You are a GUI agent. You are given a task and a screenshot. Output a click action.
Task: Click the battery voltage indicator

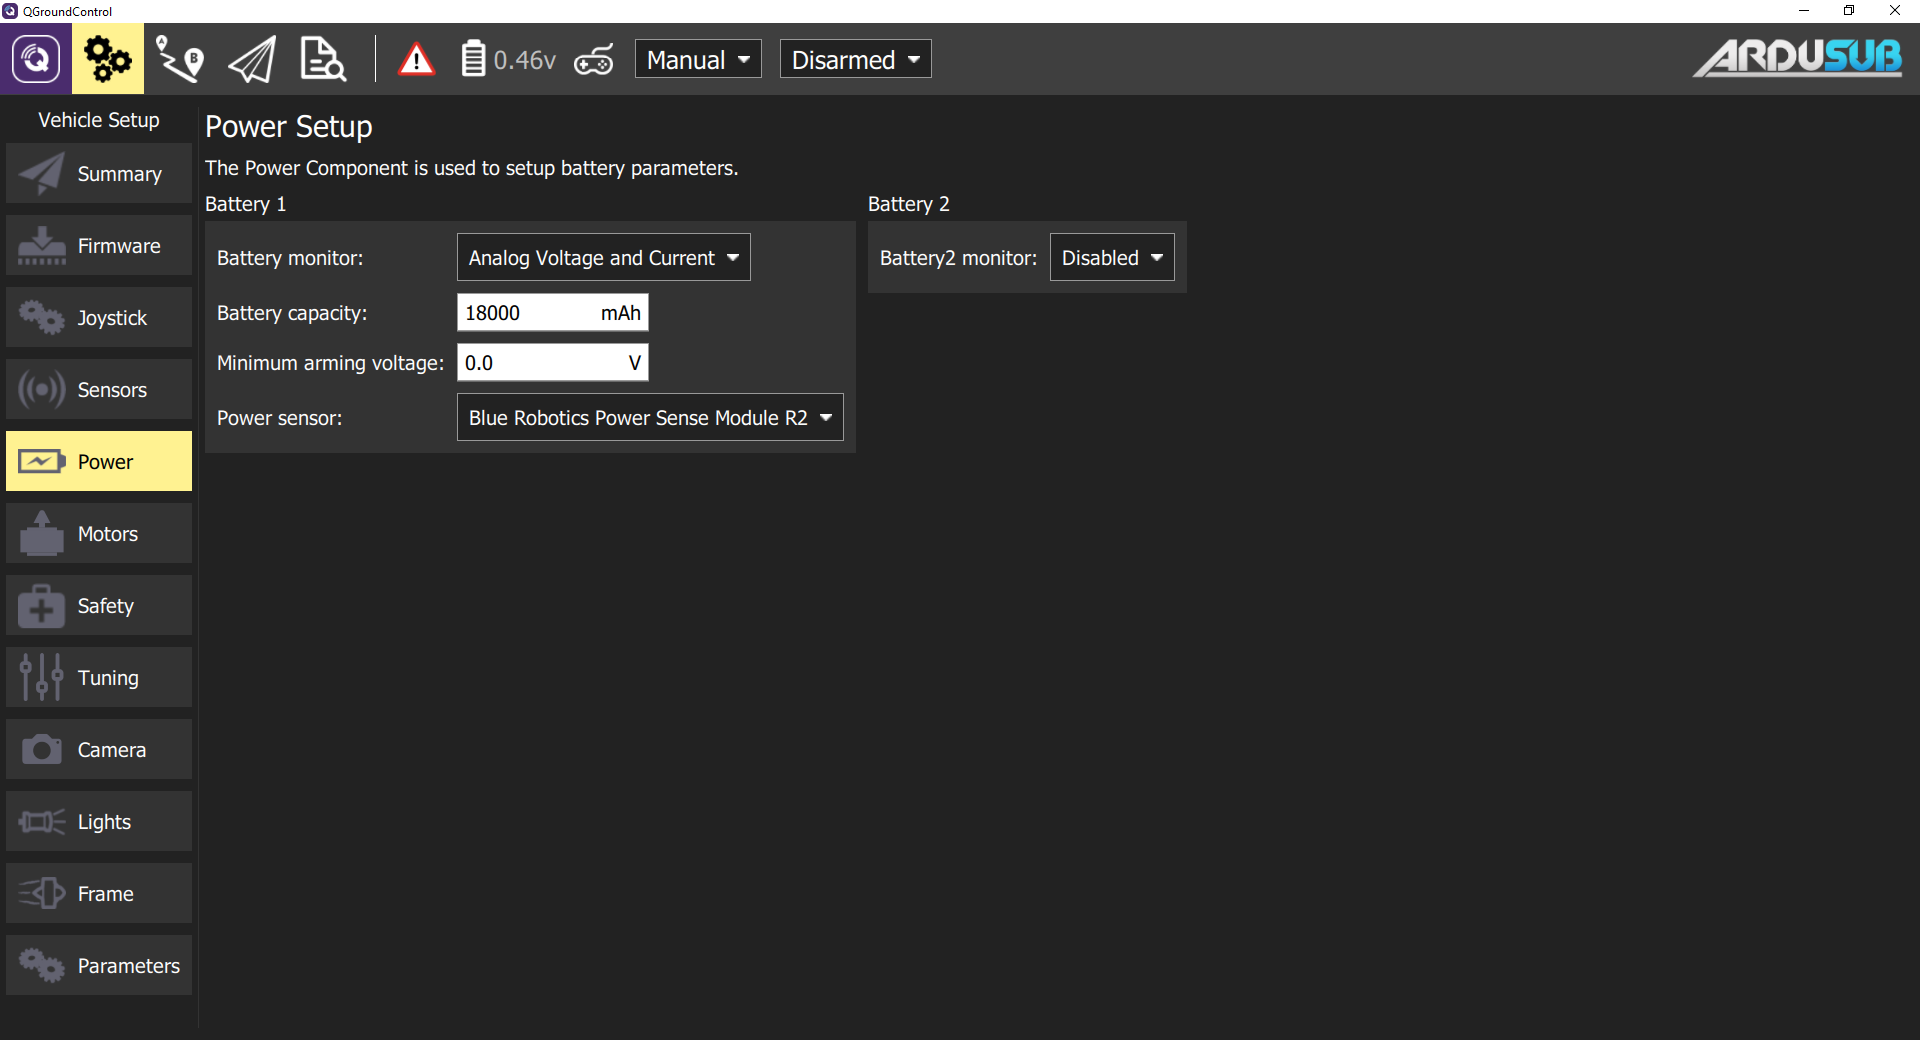(508, 60)
